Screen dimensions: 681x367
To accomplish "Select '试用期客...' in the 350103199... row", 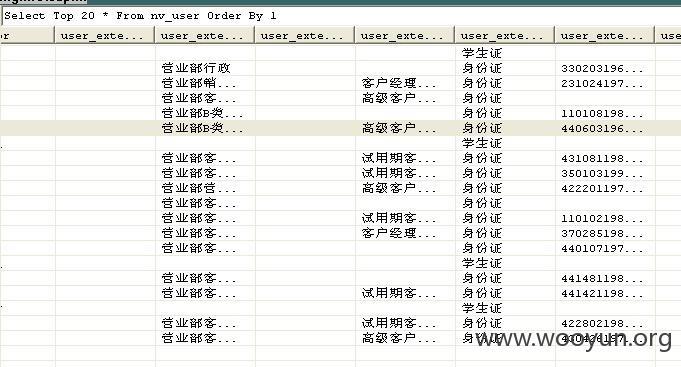I will tap(399, 174).
